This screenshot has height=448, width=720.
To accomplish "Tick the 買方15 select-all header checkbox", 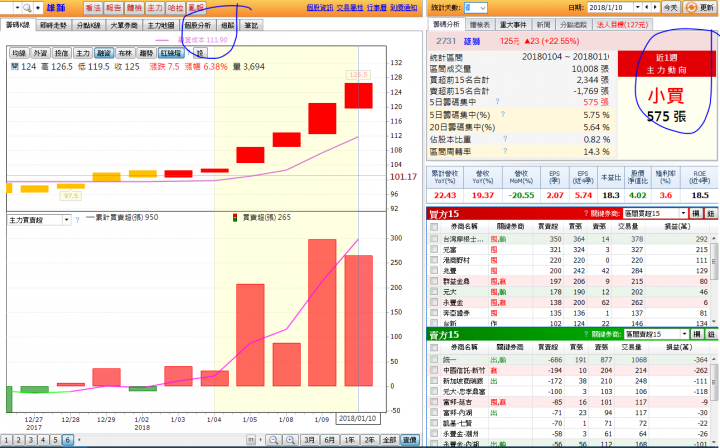I will [x=434, y=227].
